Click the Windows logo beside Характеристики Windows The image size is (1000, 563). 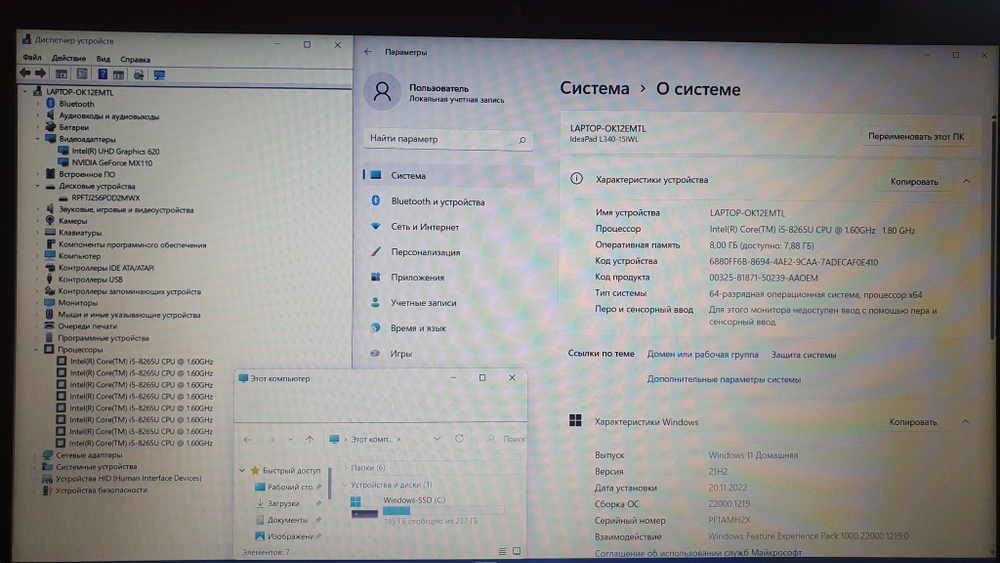(x=575, y=420)
